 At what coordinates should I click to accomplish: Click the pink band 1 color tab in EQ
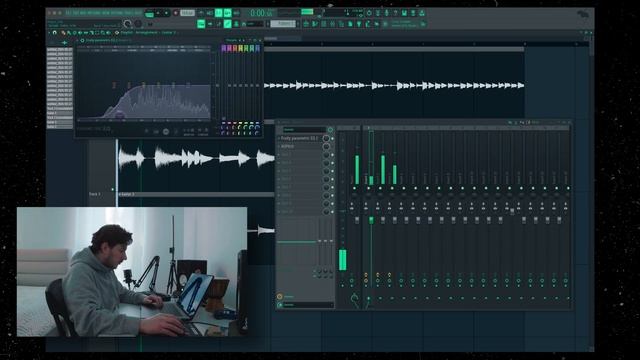(224, 48)
